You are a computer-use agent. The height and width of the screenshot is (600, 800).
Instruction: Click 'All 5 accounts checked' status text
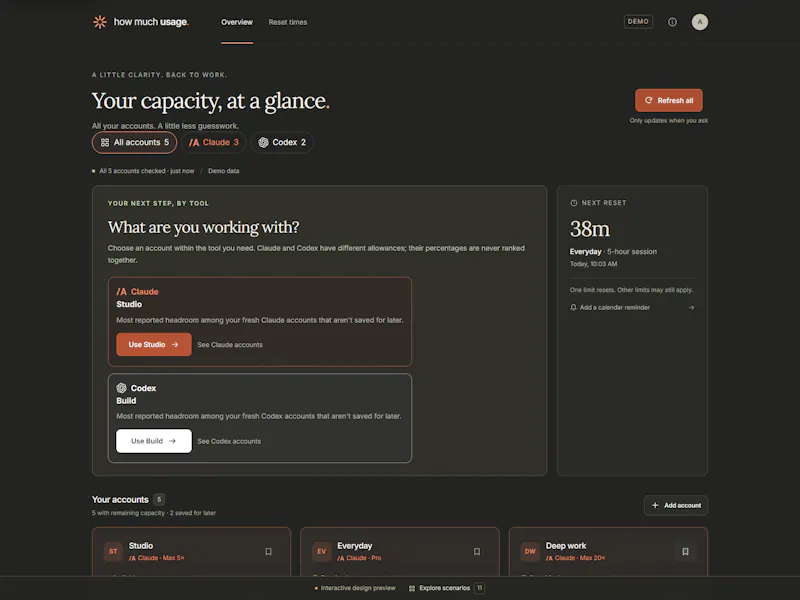click(x=132, y=171)
